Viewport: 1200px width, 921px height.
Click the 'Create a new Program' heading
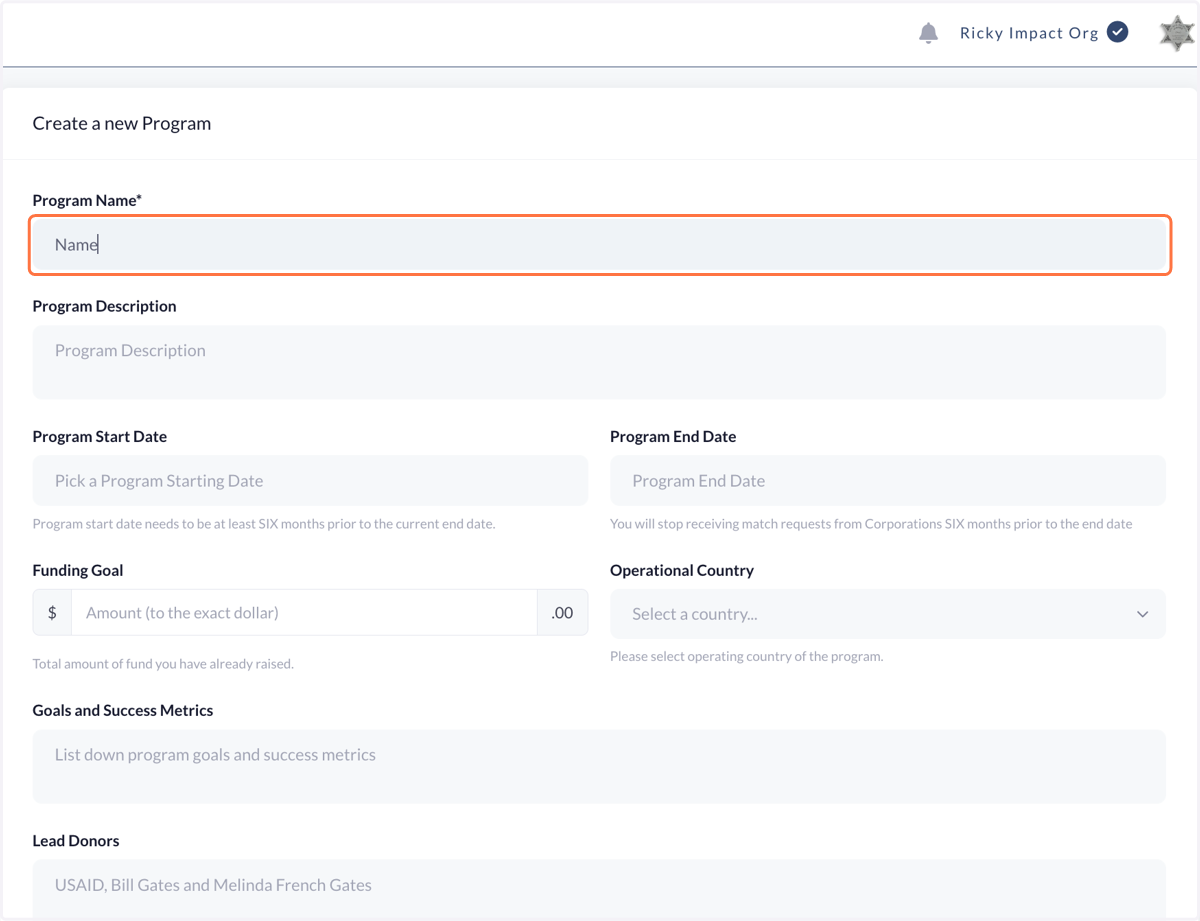(x=122, y=124)
